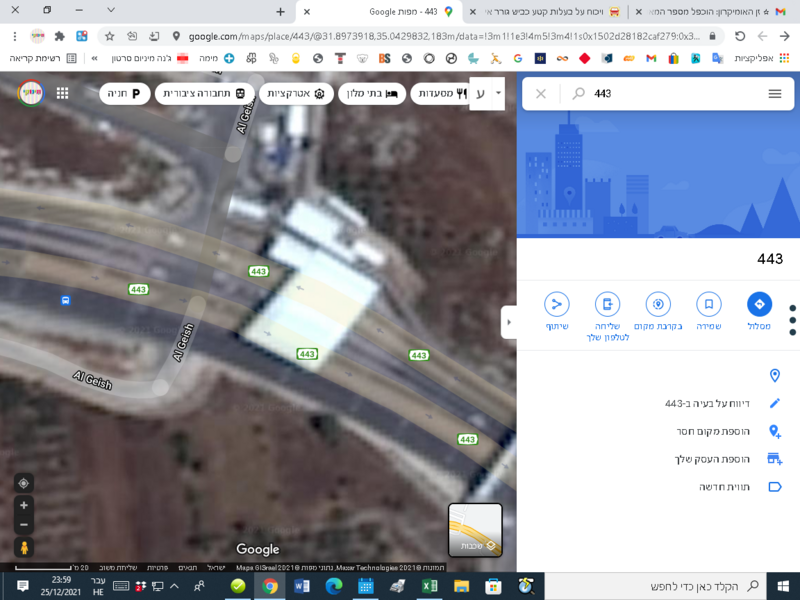Screen dimensions: 800x600
Task: Open the hamburger menu in search box
Action: coord(774,93)
